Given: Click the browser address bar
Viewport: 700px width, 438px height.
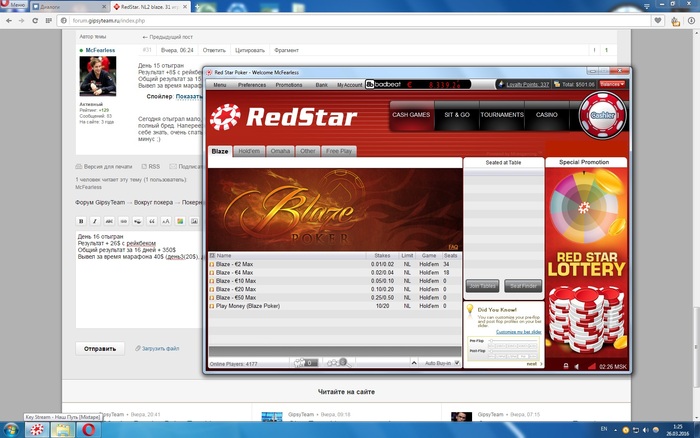Looking at the screenshot, I should pyautogui.click(x=355, y=21).
